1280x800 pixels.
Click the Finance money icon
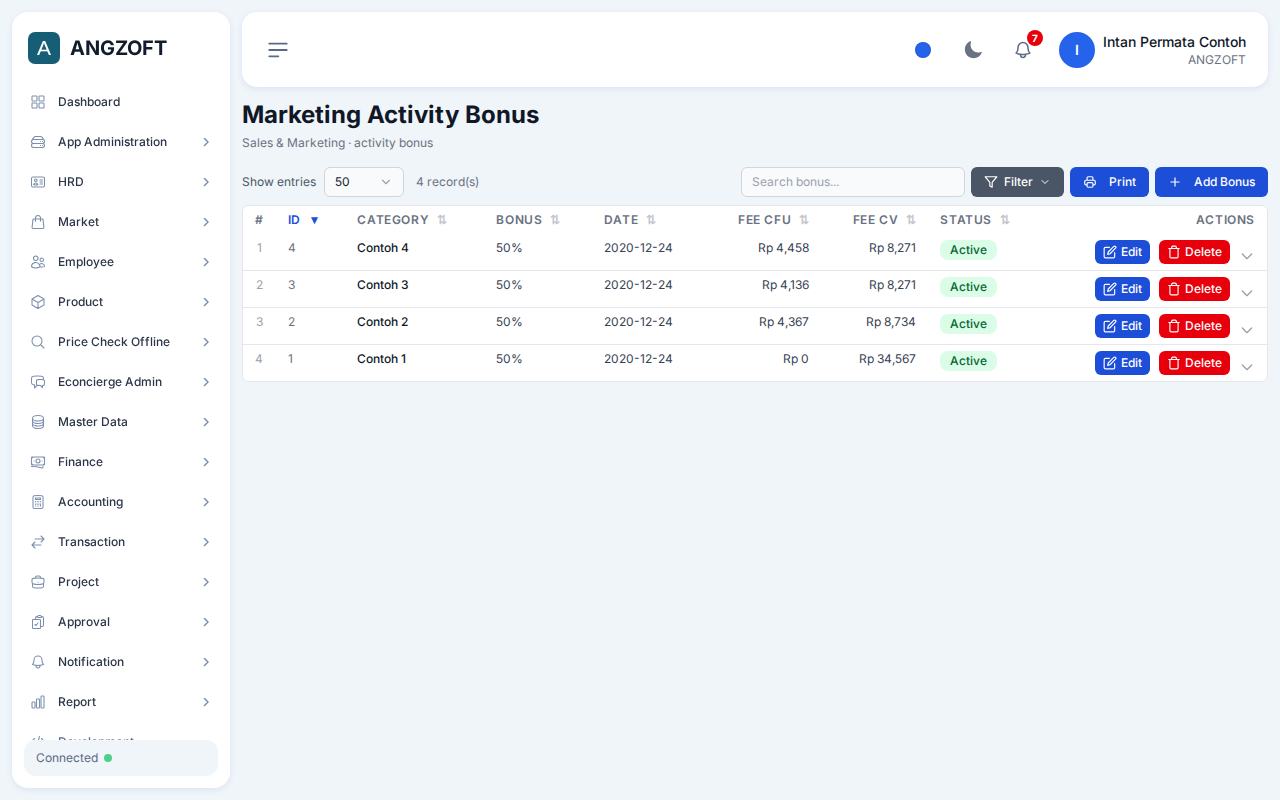38,462
